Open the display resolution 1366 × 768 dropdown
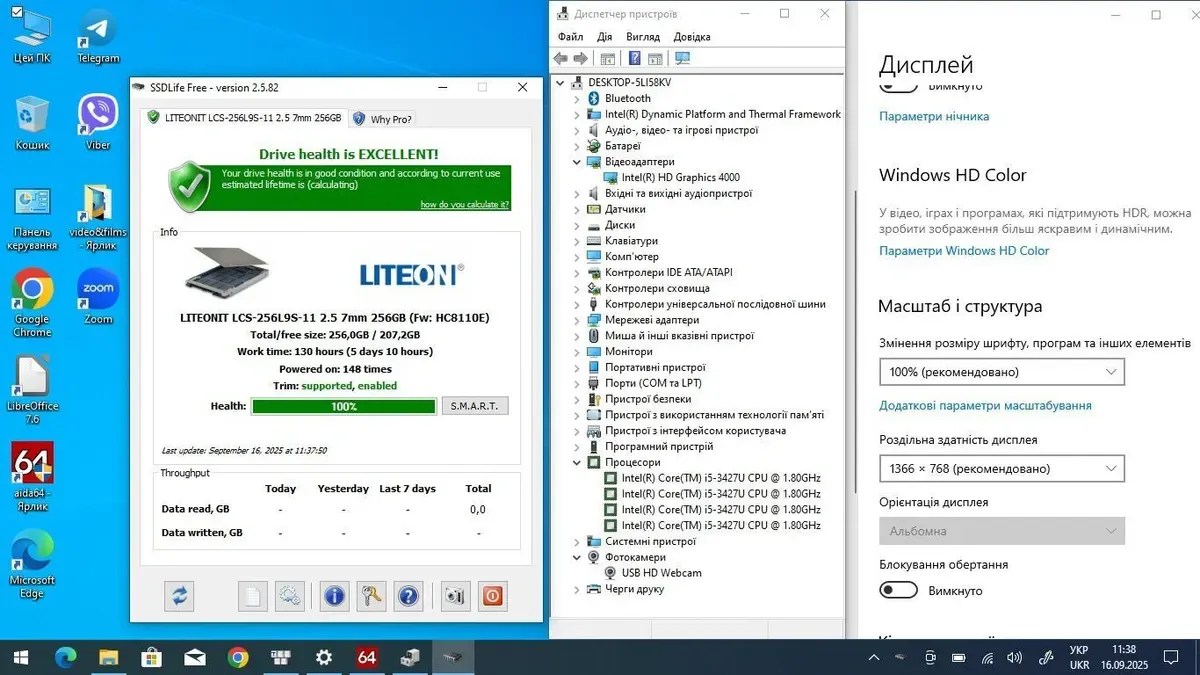Screen dimensions: 1200x675 [1001, 468]
